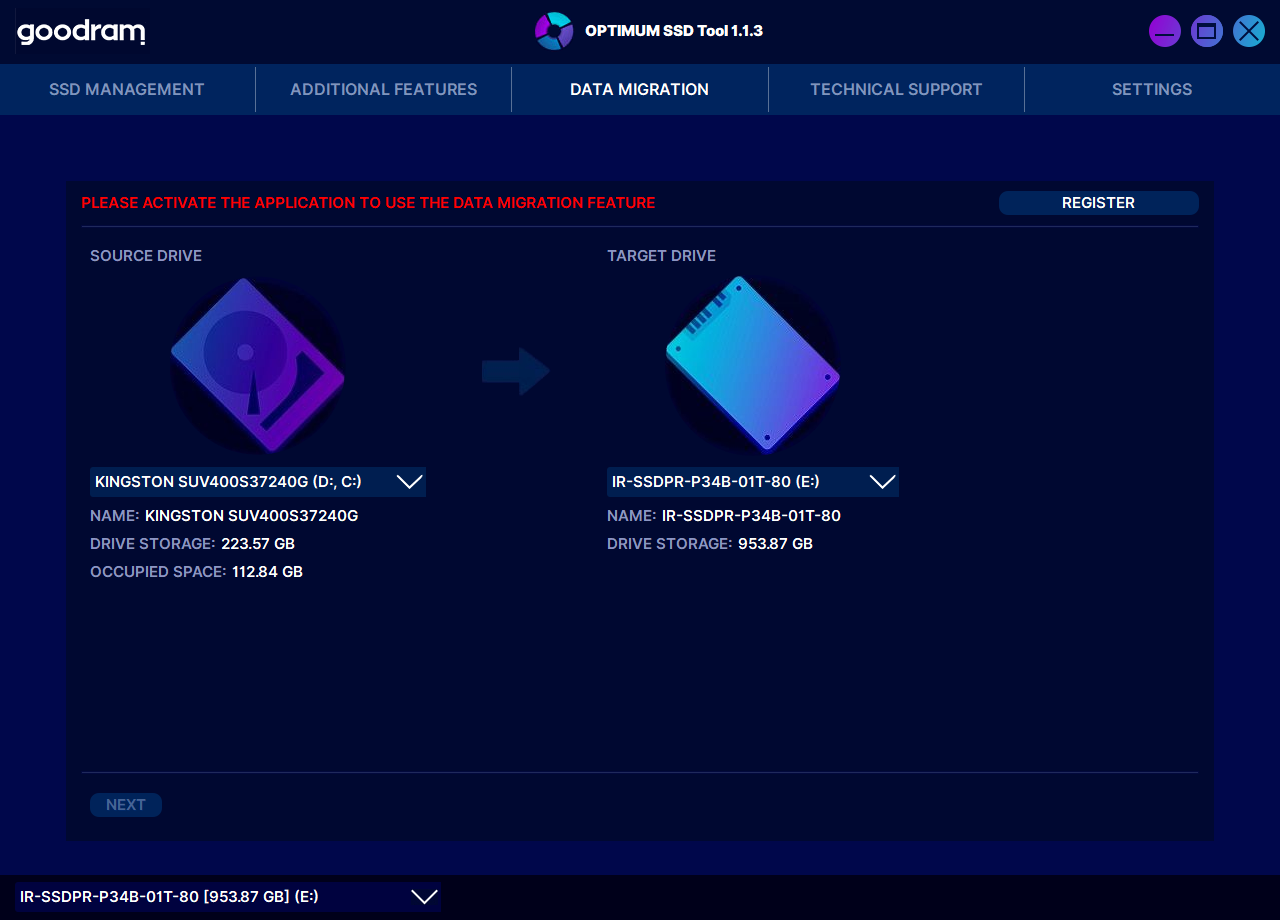This screenshot has width=1280, height=920.
Task: Select the Data Migration tab
Action: pos(640,89)
